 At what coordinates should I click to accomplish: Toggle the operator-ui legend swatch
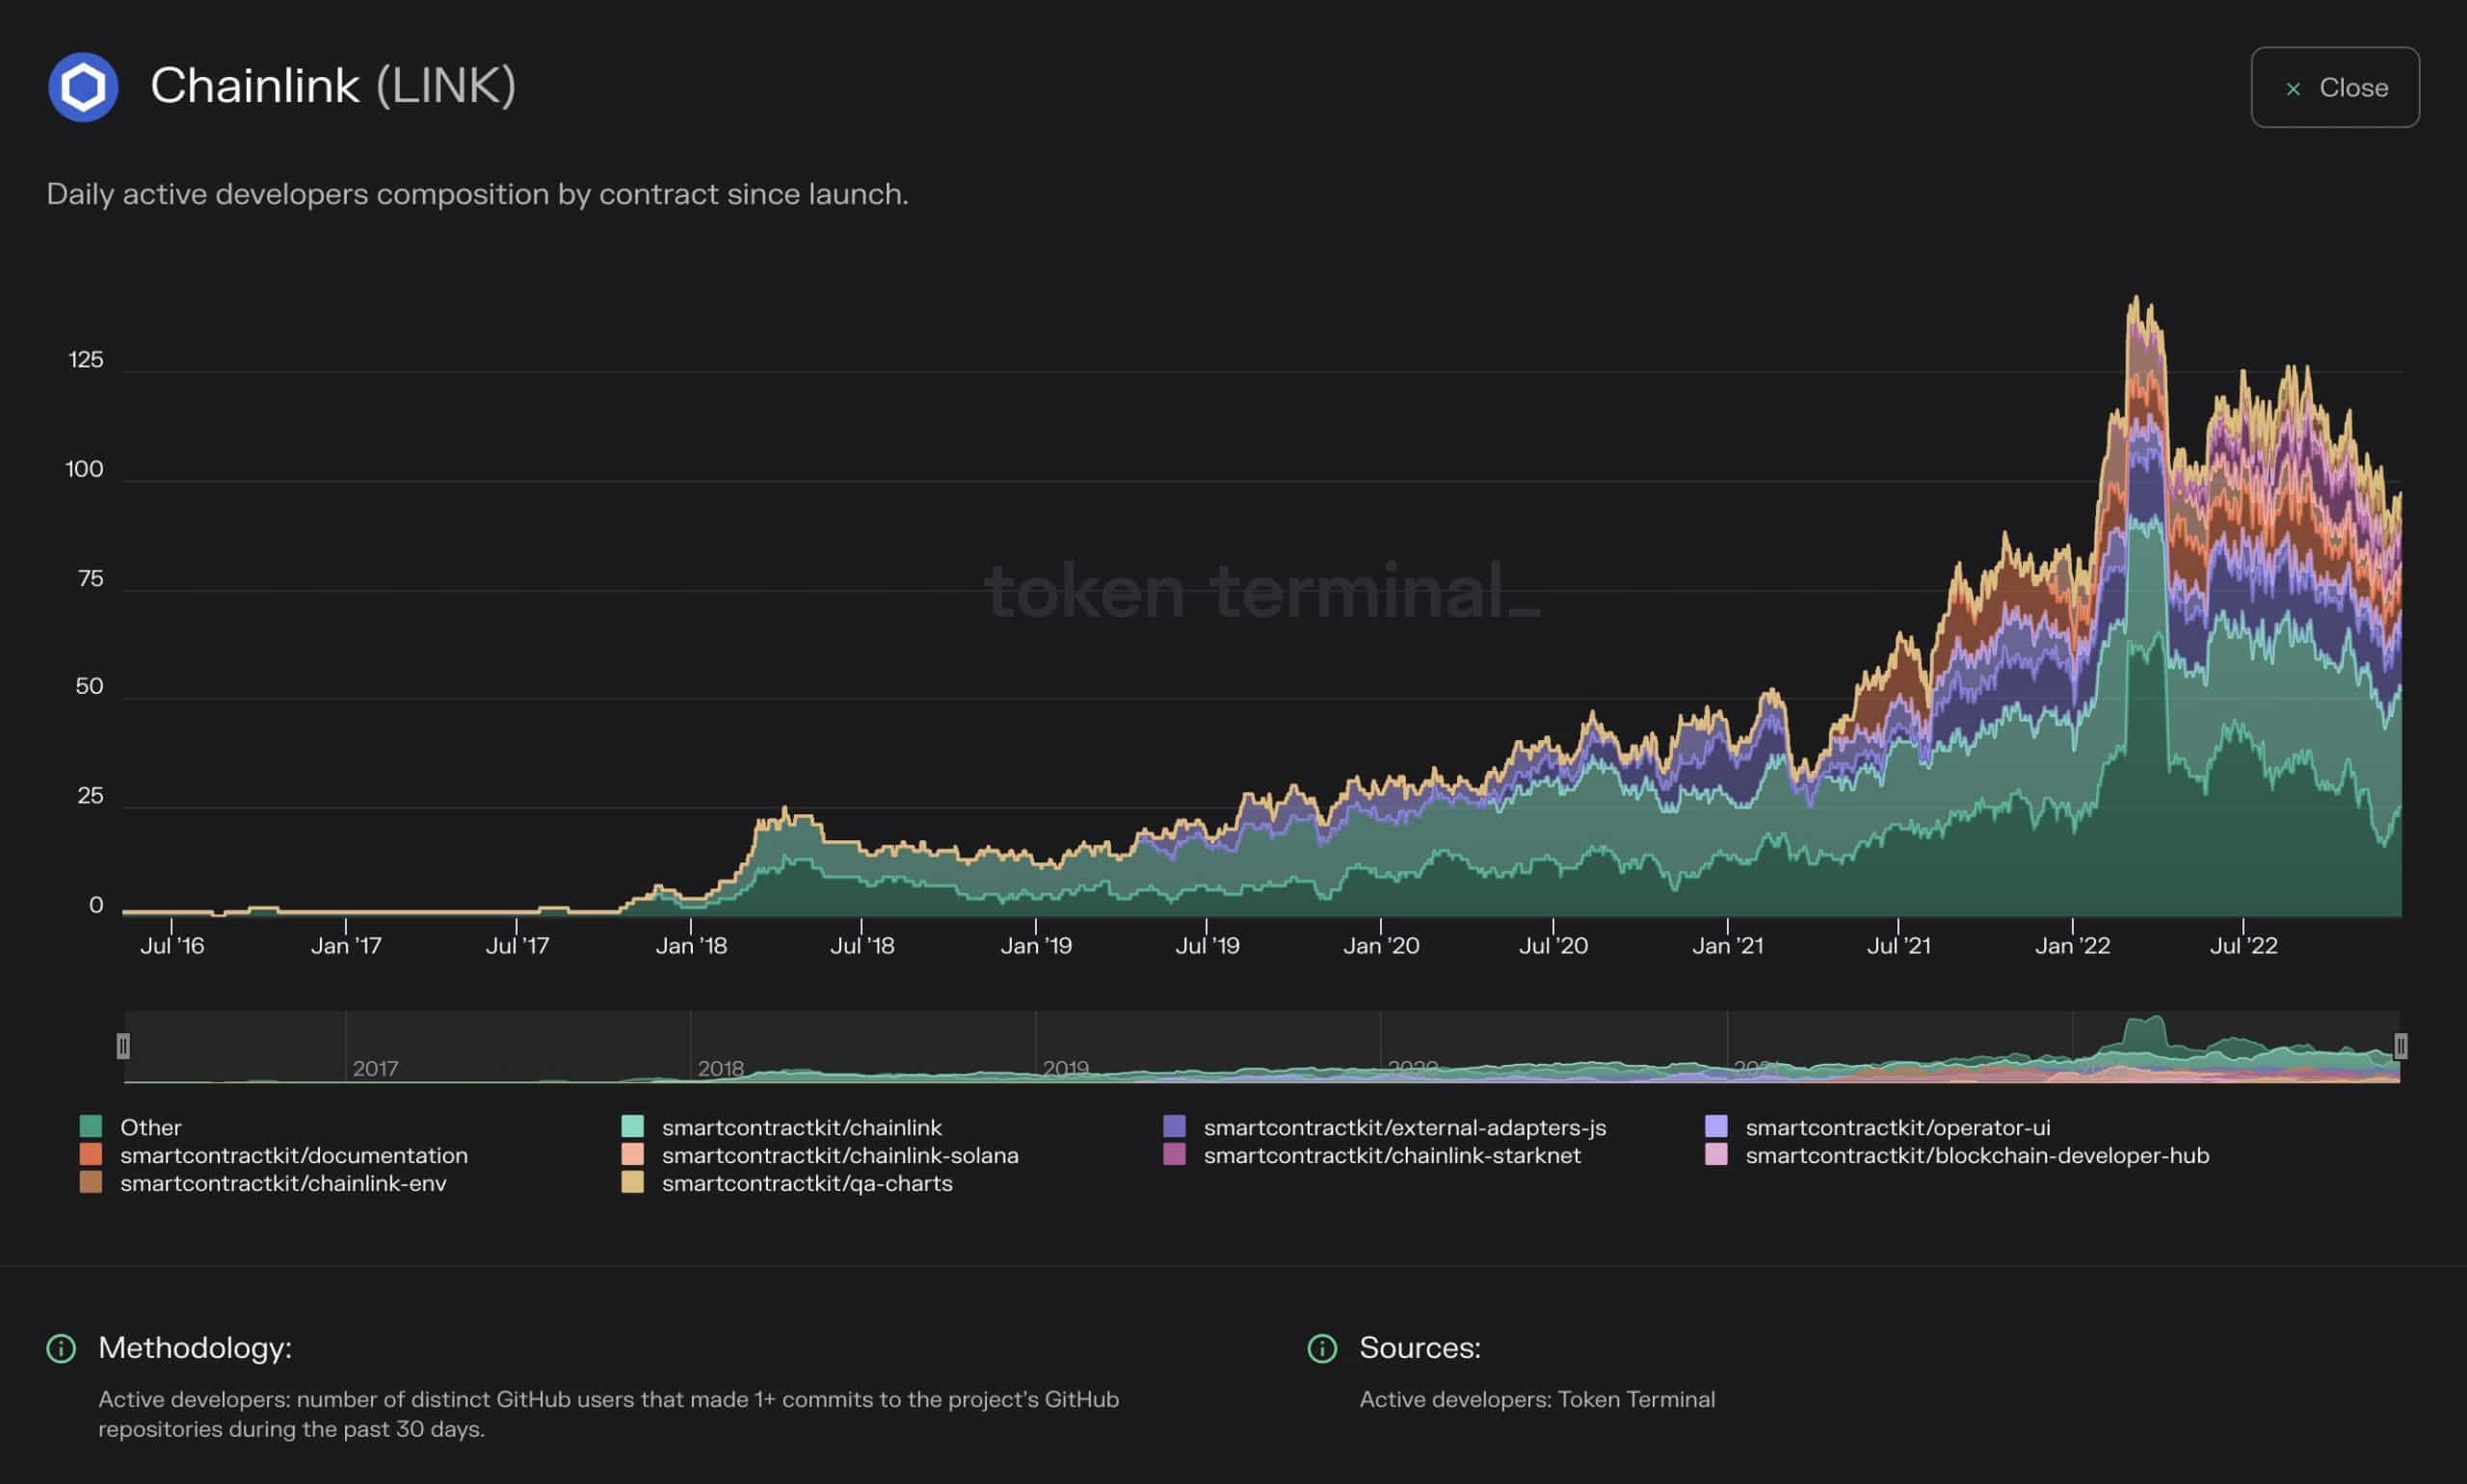tap(1716, 1126)
